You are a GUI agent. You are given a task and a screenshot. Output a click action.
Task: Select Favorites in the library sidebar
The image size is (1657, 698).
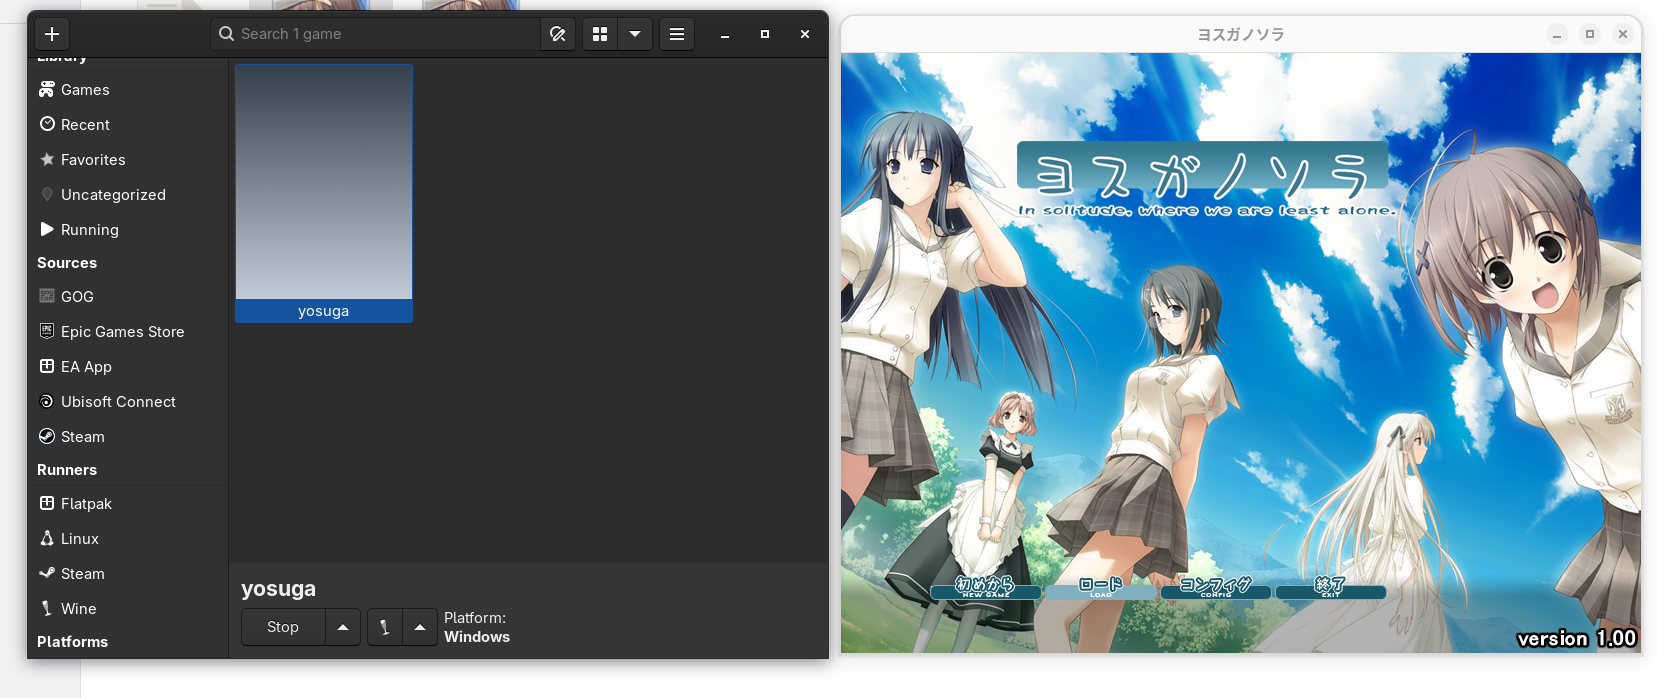(x=93, y=160)
